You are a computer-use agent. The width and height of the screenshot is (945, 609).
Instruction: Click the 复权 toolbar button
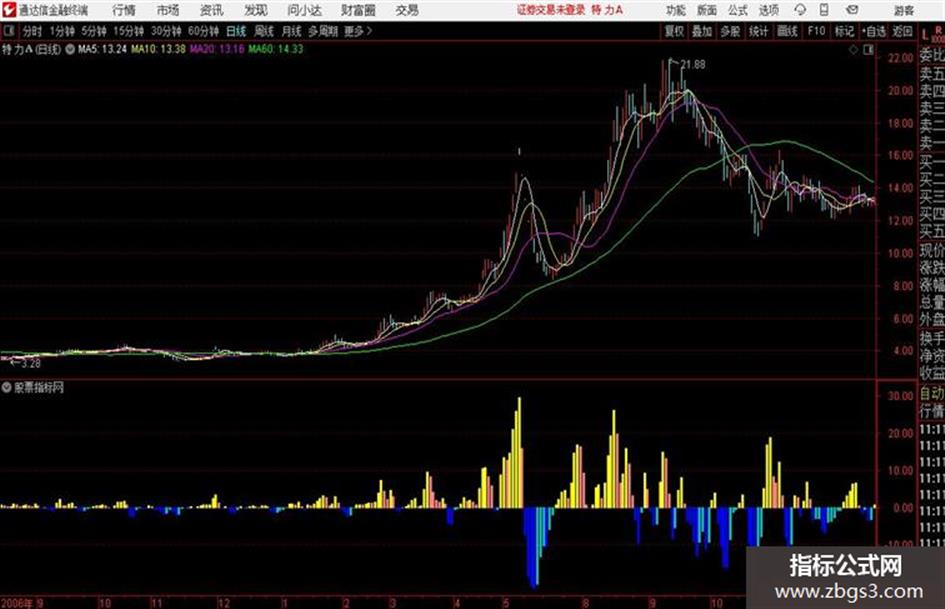click(x=674, y=31)
